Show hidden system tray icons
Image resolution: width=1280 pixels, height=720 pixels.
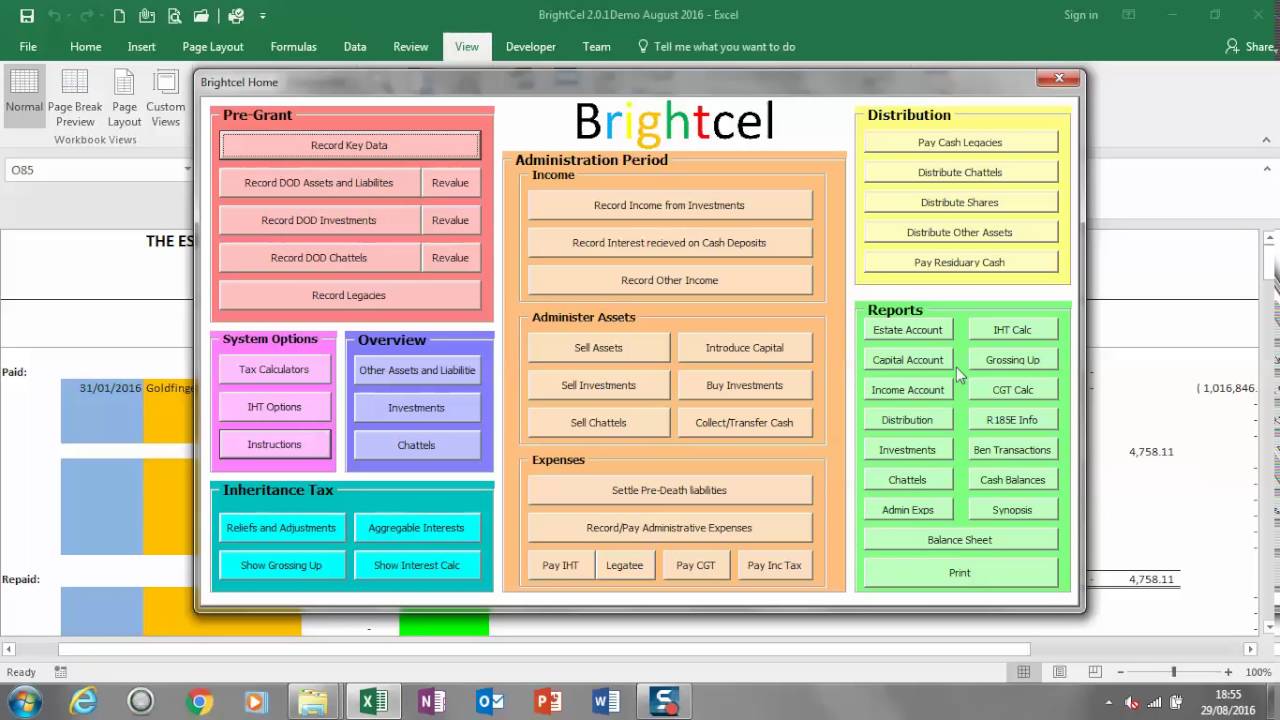point(1109,702)
